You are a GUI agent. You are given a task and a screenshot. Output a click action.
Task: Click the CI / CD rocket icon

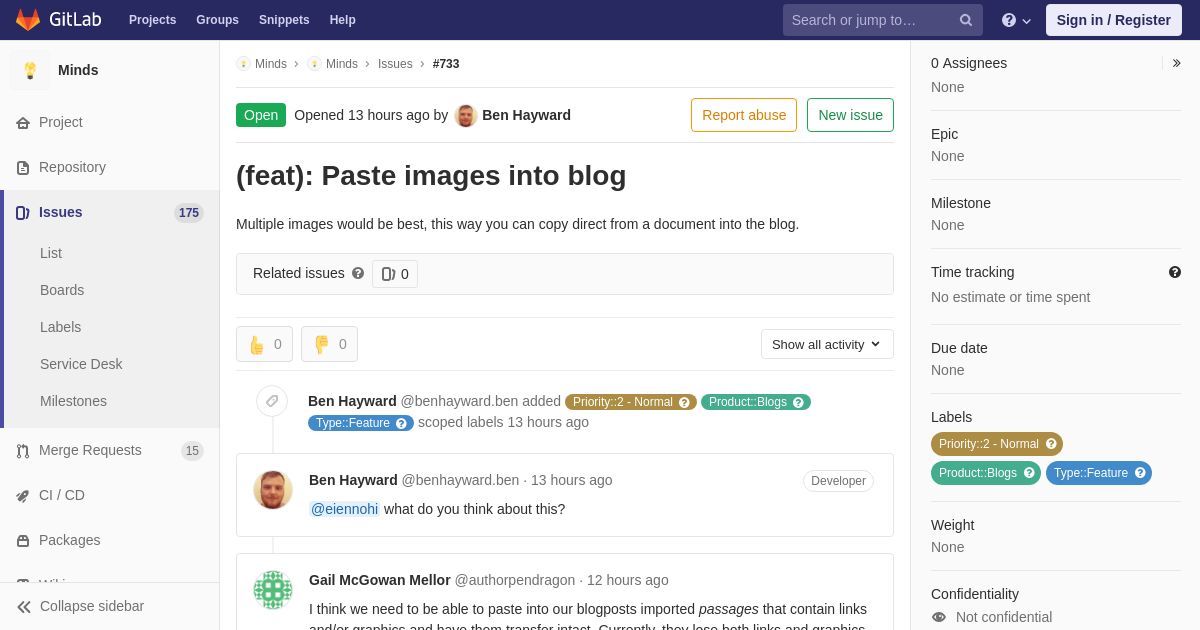click(23, 496)
